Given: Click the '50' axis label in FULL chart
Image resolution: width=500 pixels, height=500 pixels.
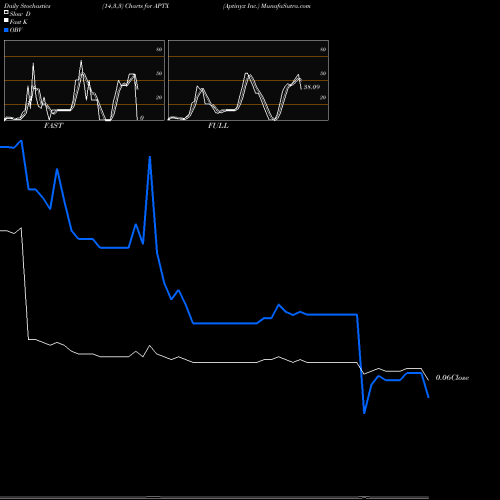Looking at the screenshot, I should pyautogui.click(x=323, y=73).
